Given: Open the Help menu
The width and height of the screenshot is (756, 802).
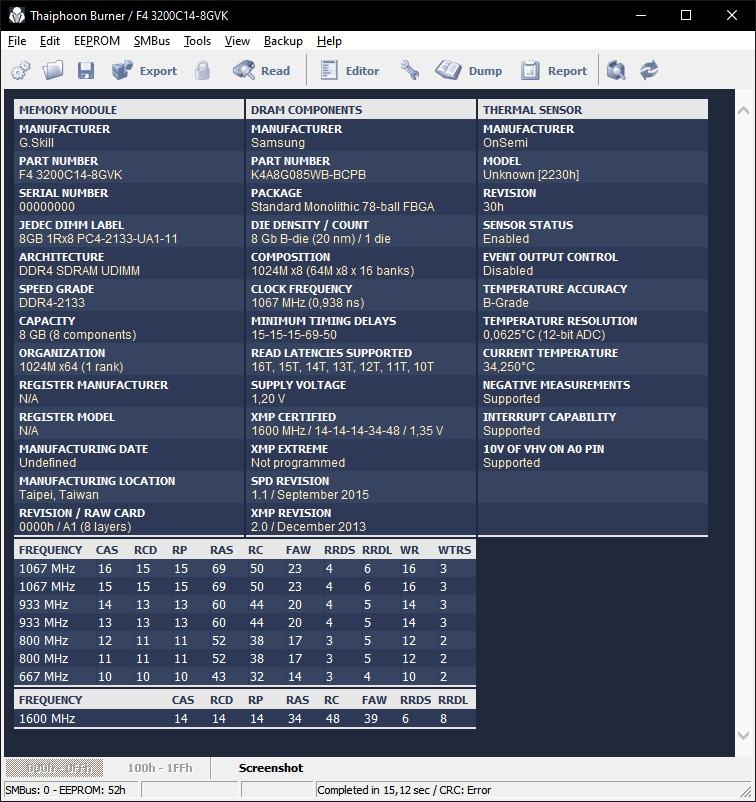Looking at the screenshot, I should click(329, 41).
